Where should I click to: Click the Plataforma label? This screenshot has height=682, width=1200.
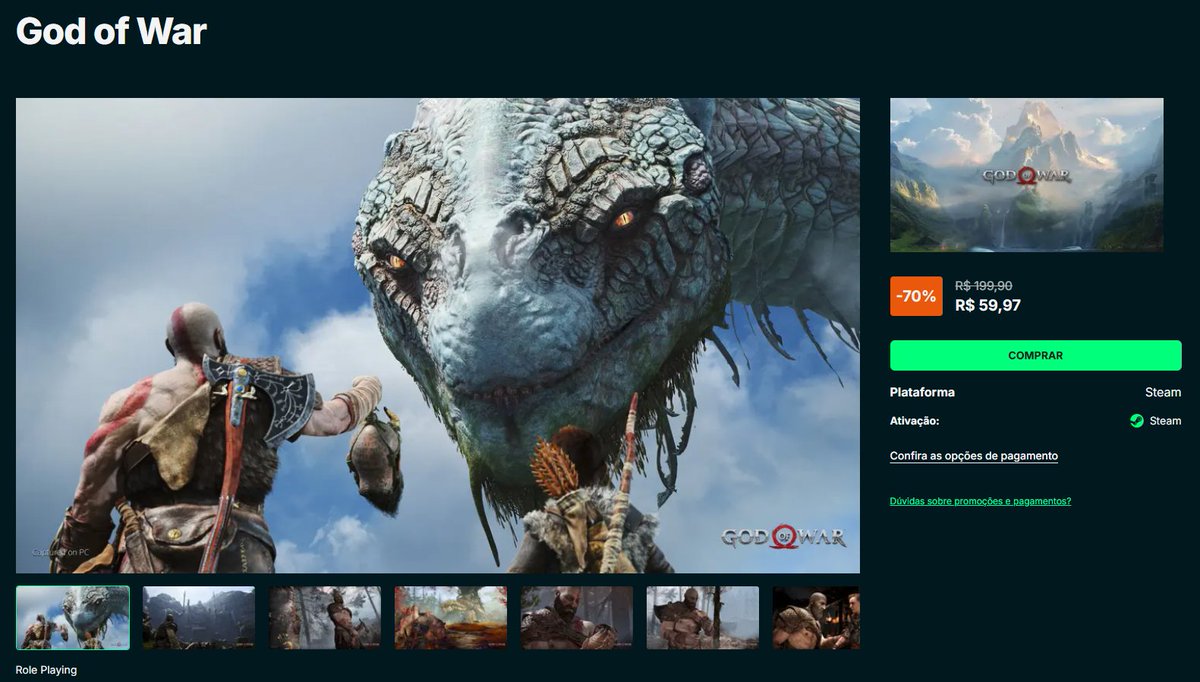coord(922,392)
